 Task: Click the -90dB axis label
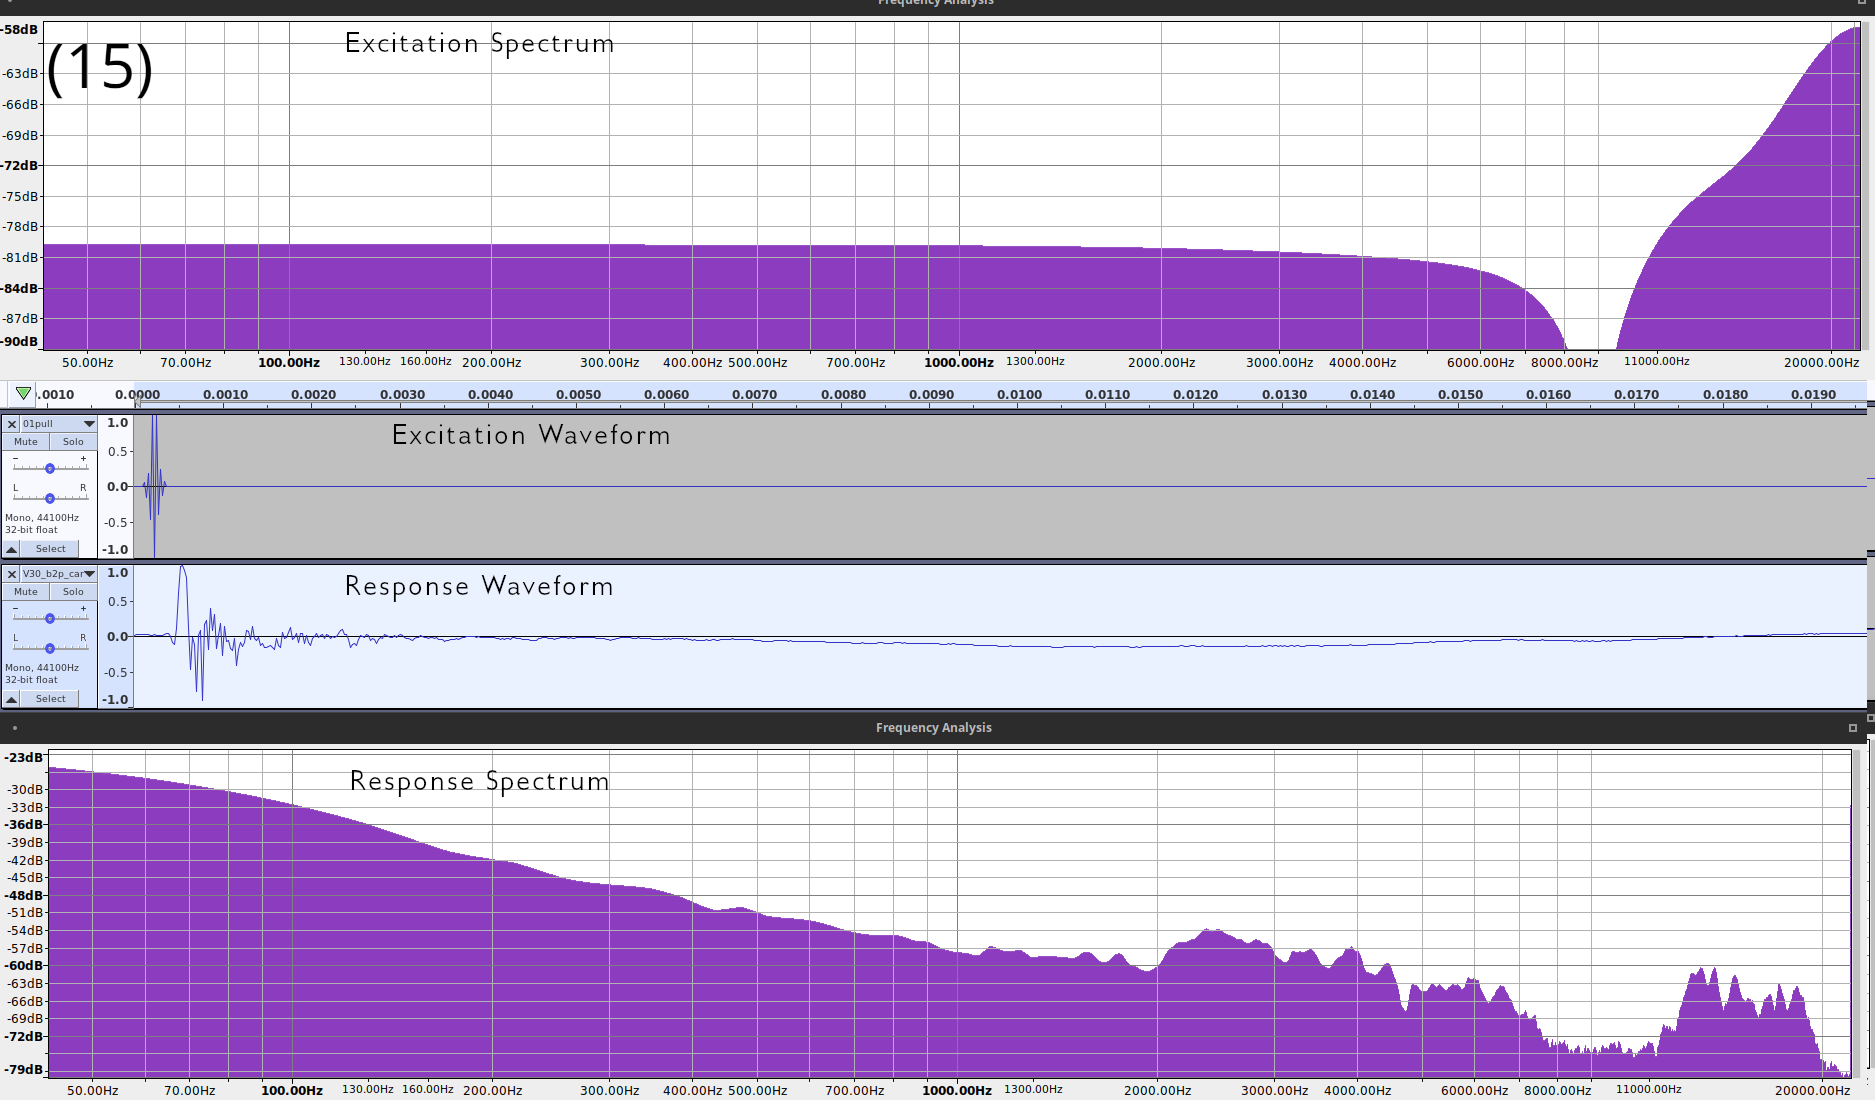(19, 342)
